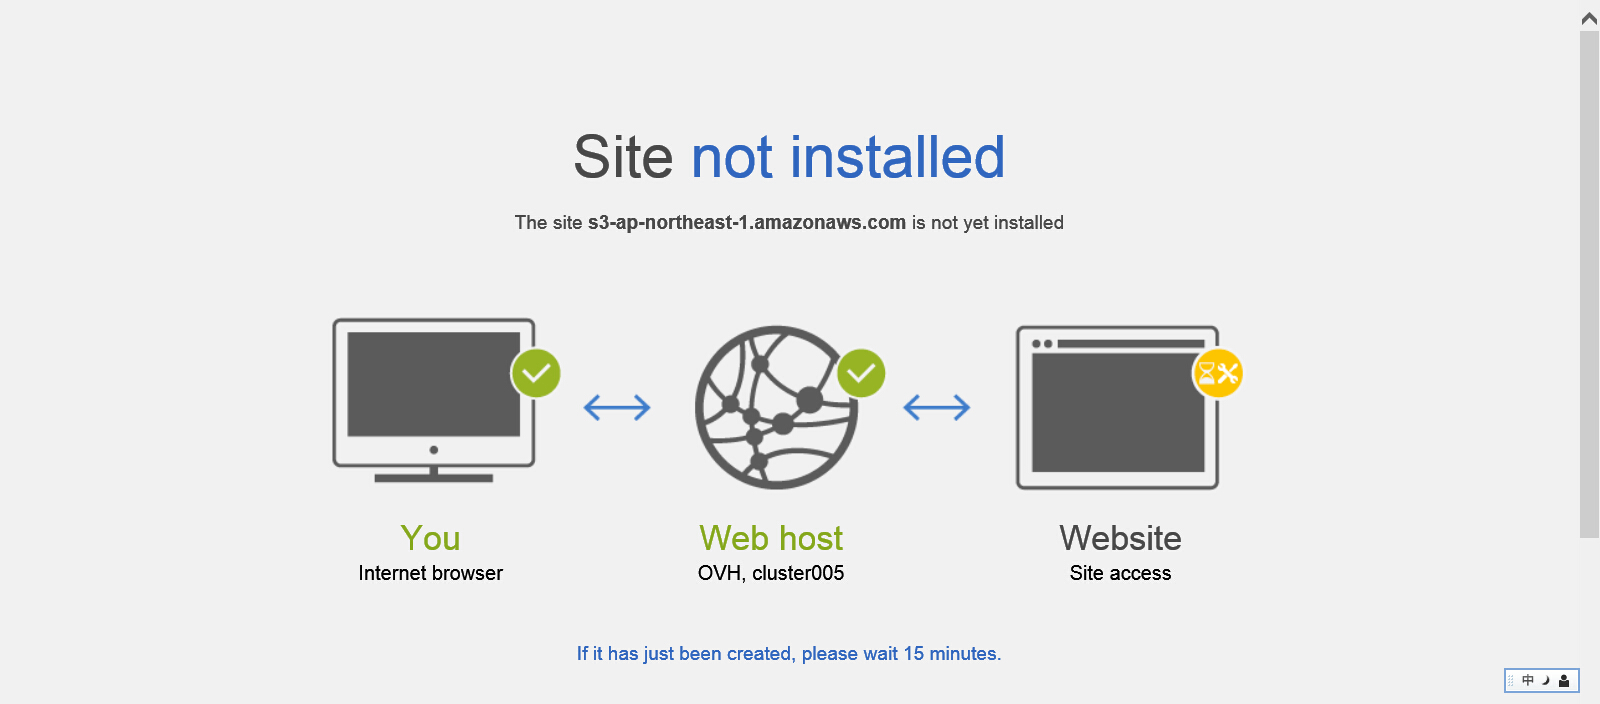
Task: Toggle the 中 Chinese input mode indicator
Action: tap(1528, 680)
